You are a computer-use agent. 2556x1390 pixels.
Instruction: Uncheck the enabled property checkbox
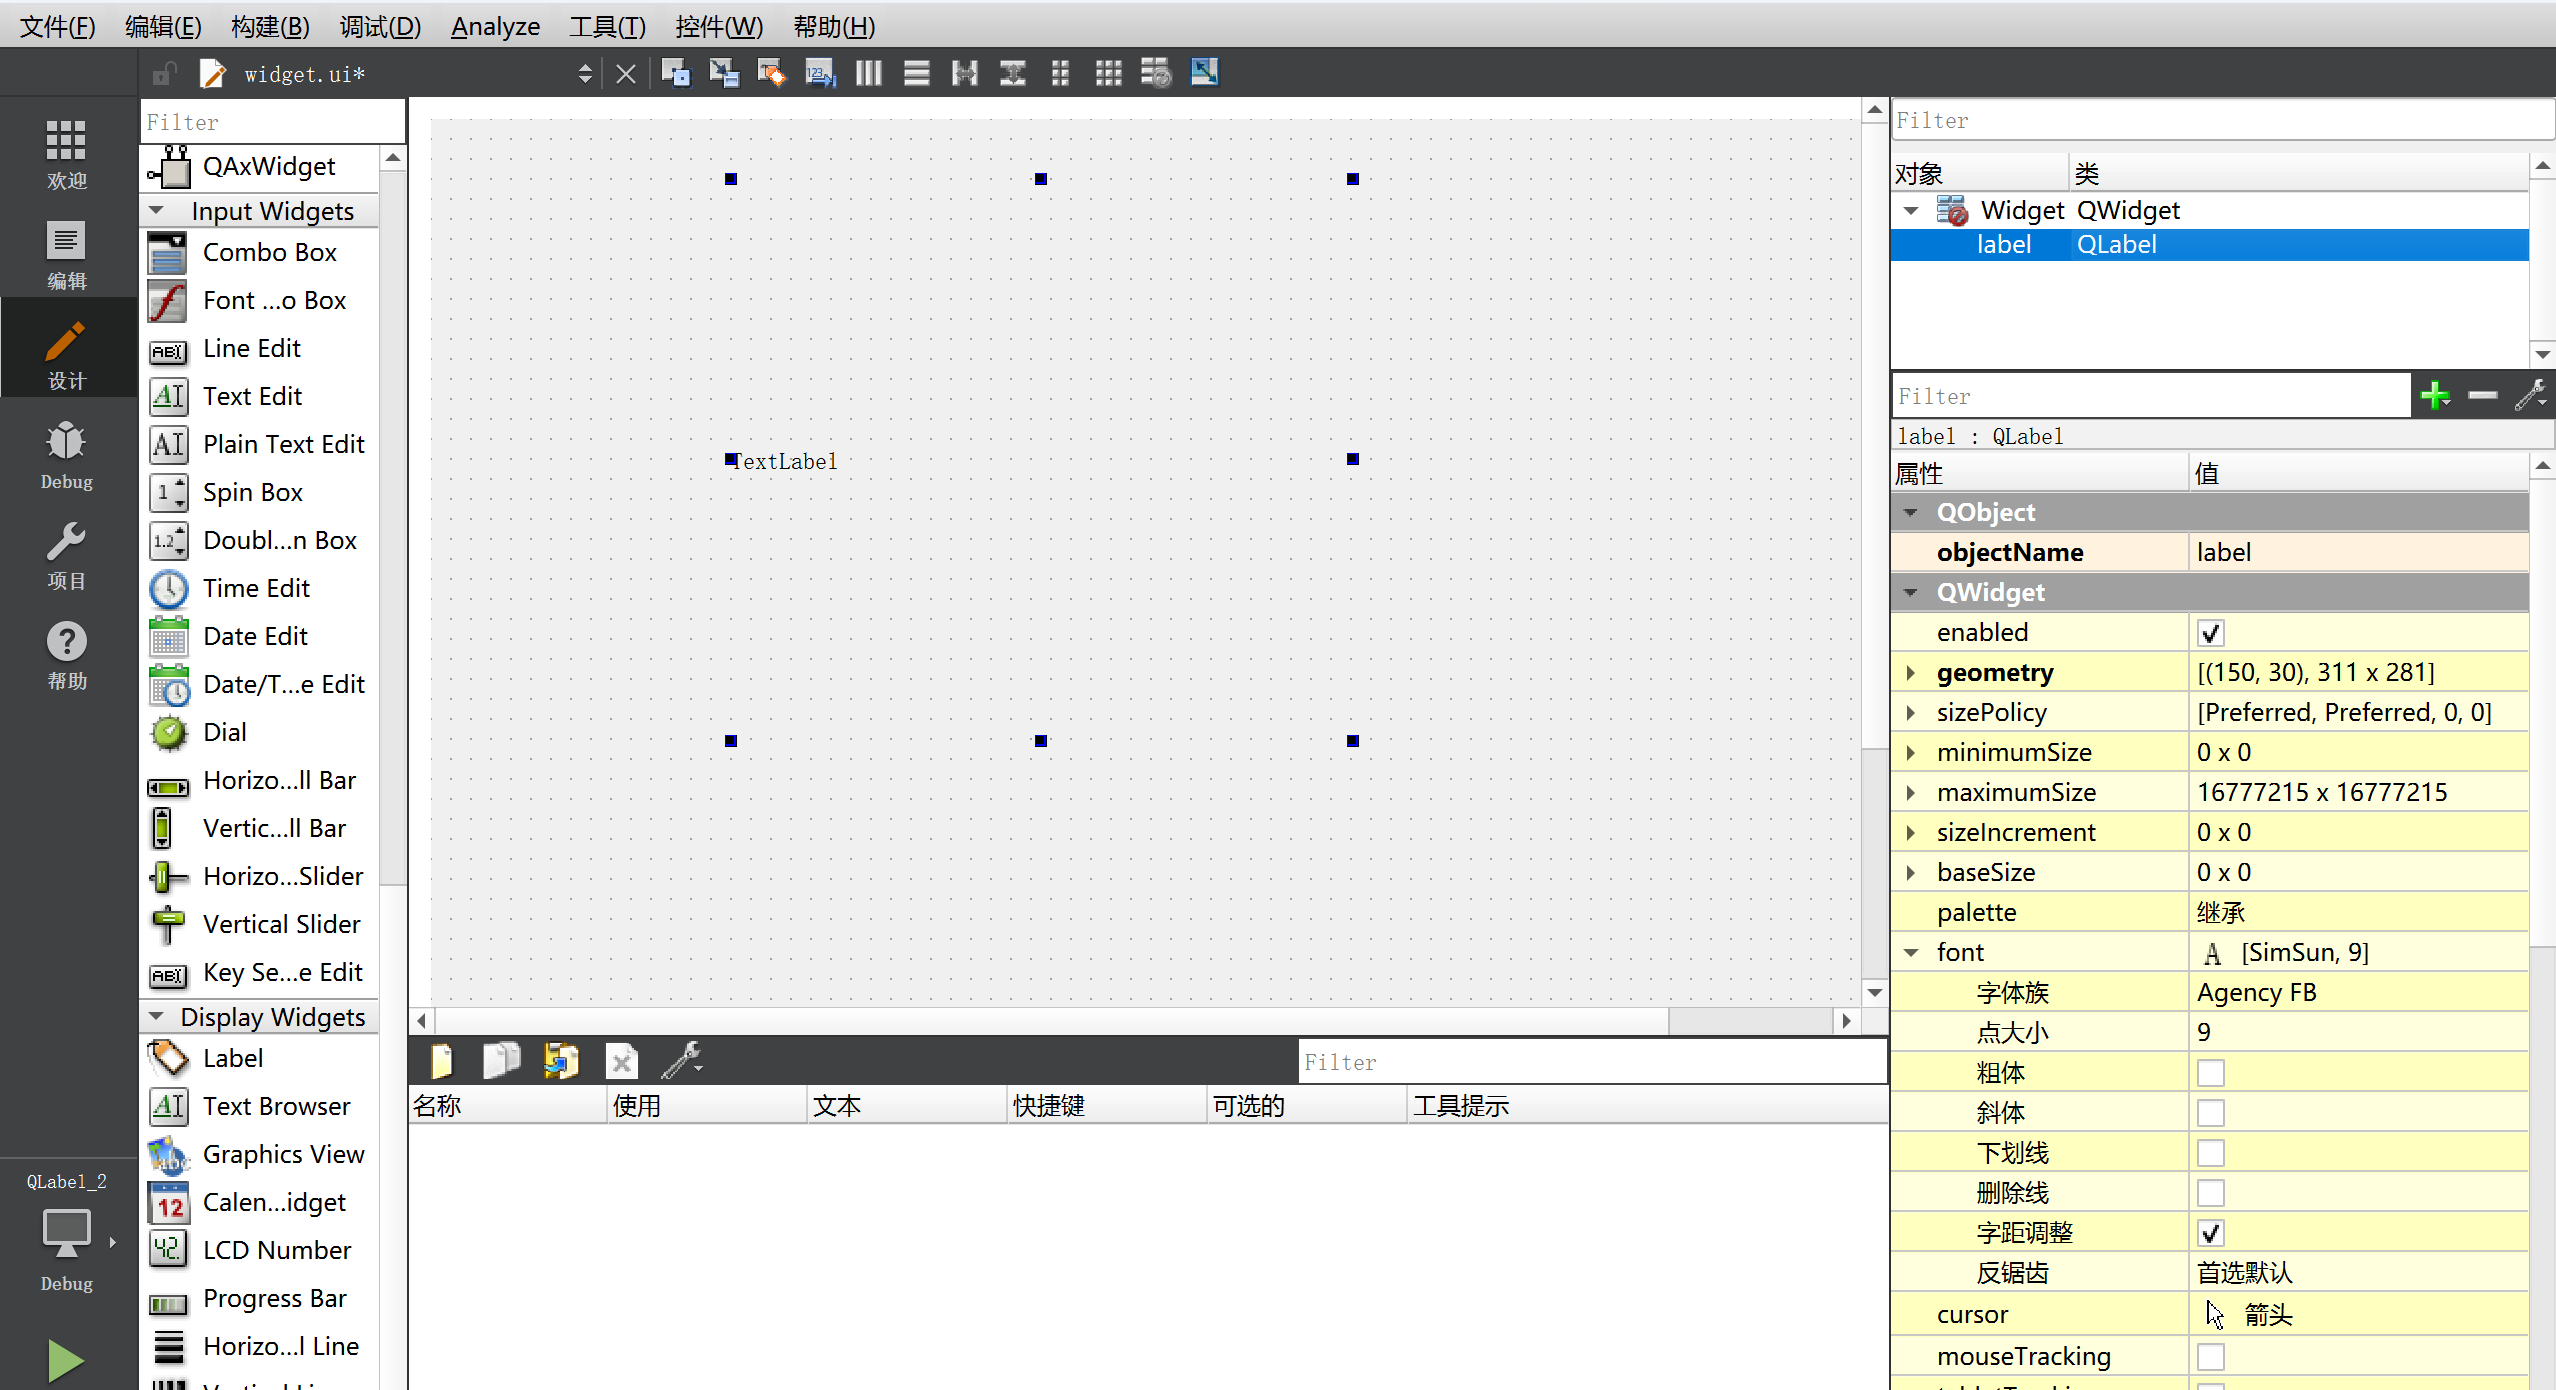click(x=2210, y=633)
